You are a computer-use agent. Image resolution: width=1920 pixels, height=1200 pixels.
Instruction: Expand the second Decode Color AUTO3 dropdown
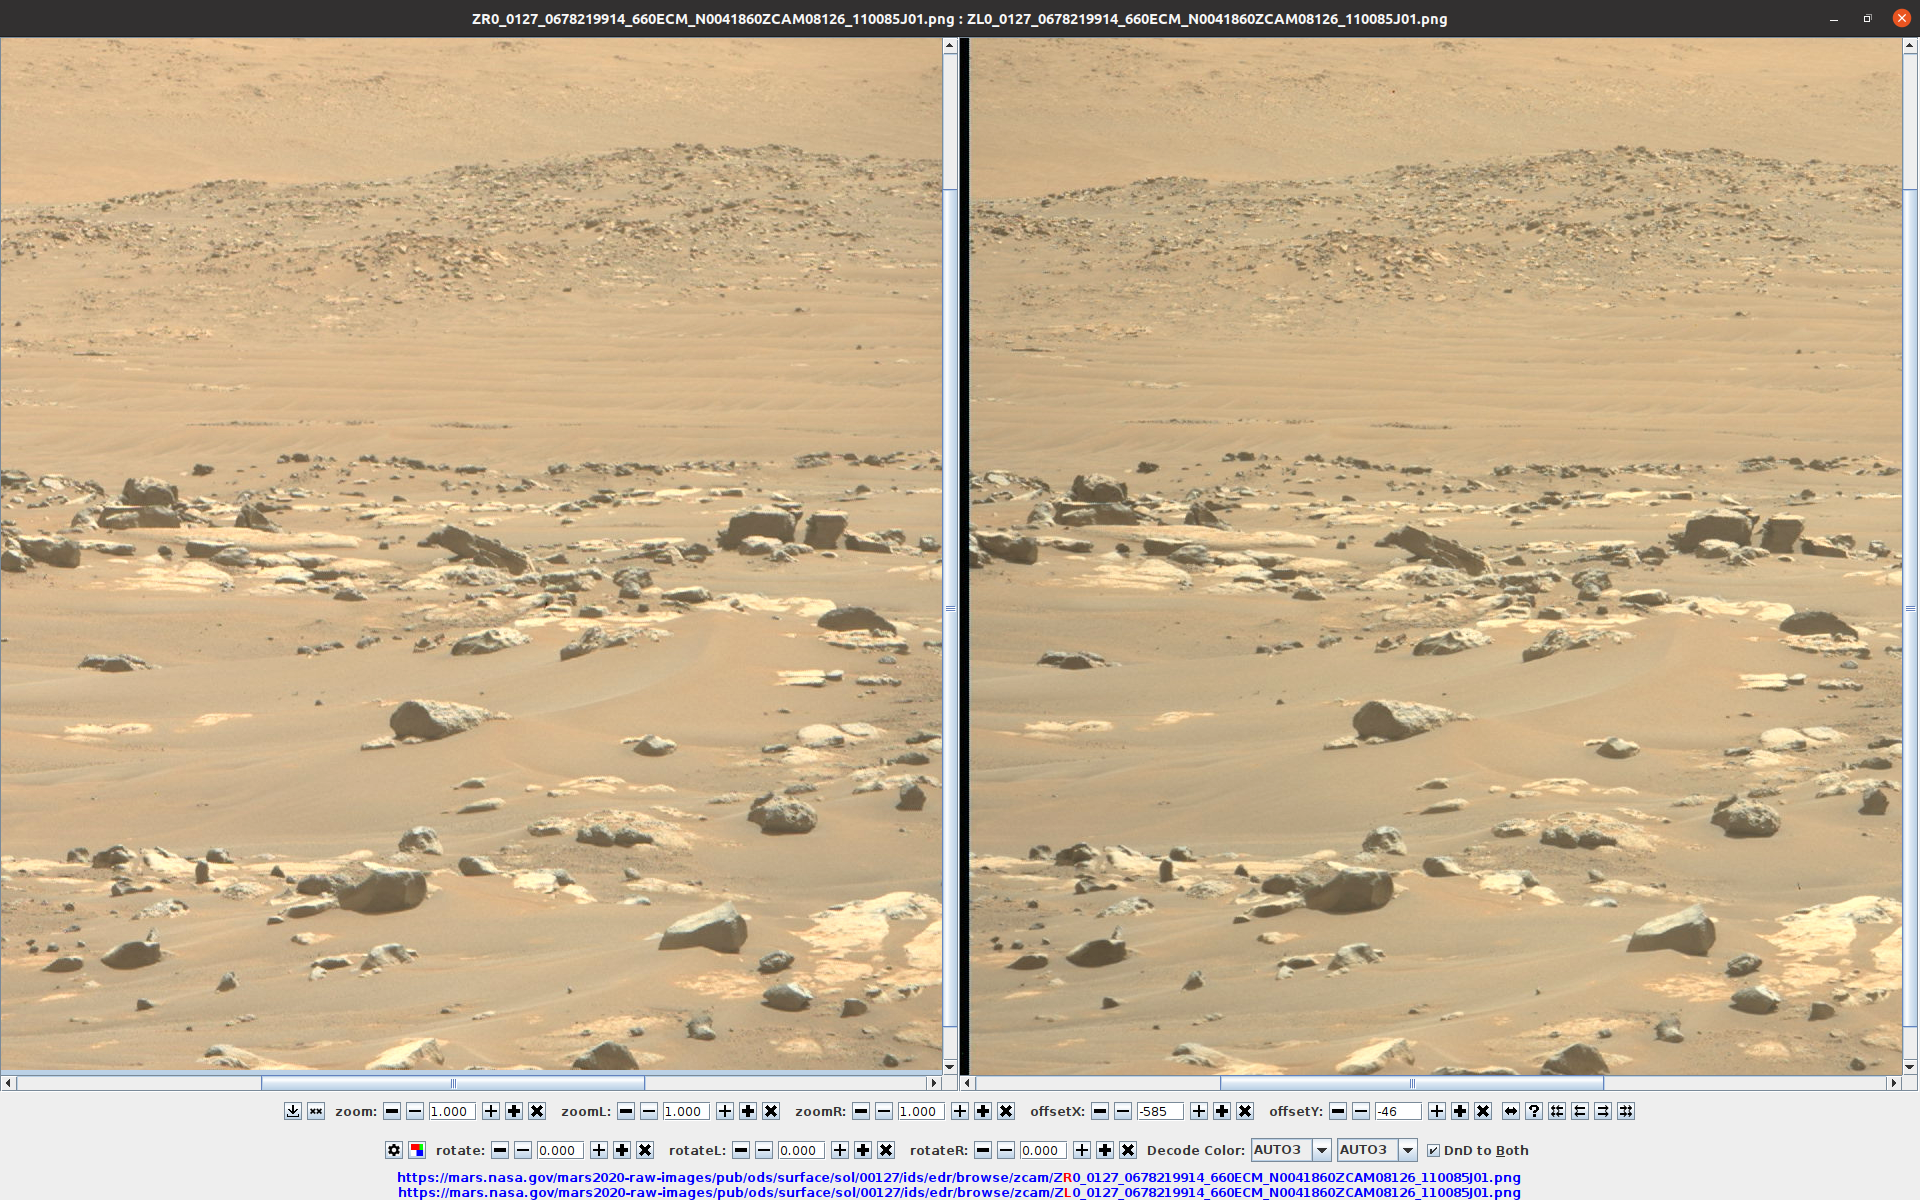point(1407,1150)
